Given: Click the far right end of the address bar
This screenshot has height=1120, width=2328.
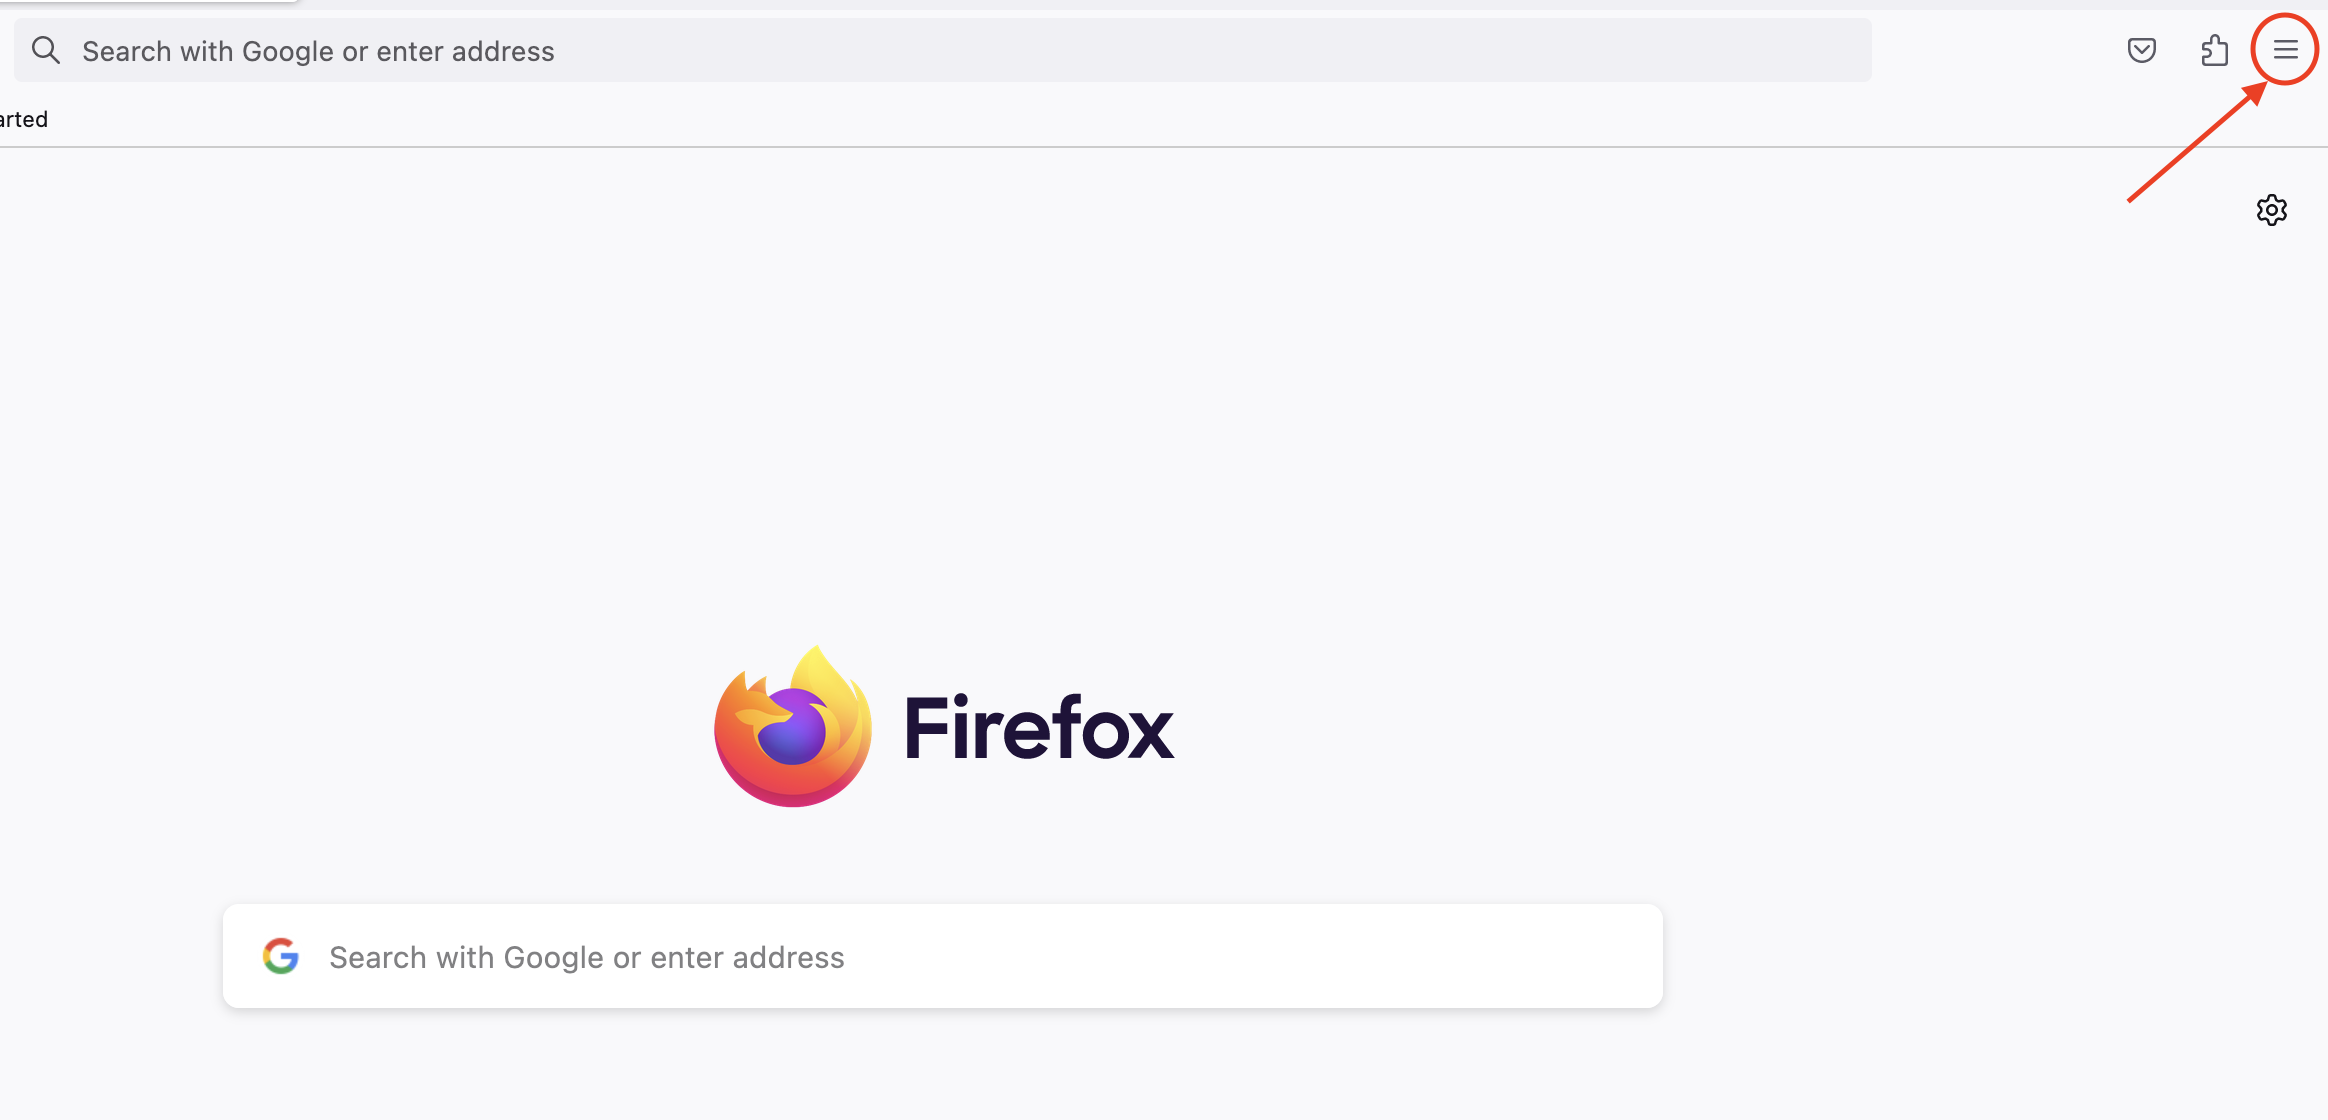Looking at the screenshot, I should [x=1850, y=50].
